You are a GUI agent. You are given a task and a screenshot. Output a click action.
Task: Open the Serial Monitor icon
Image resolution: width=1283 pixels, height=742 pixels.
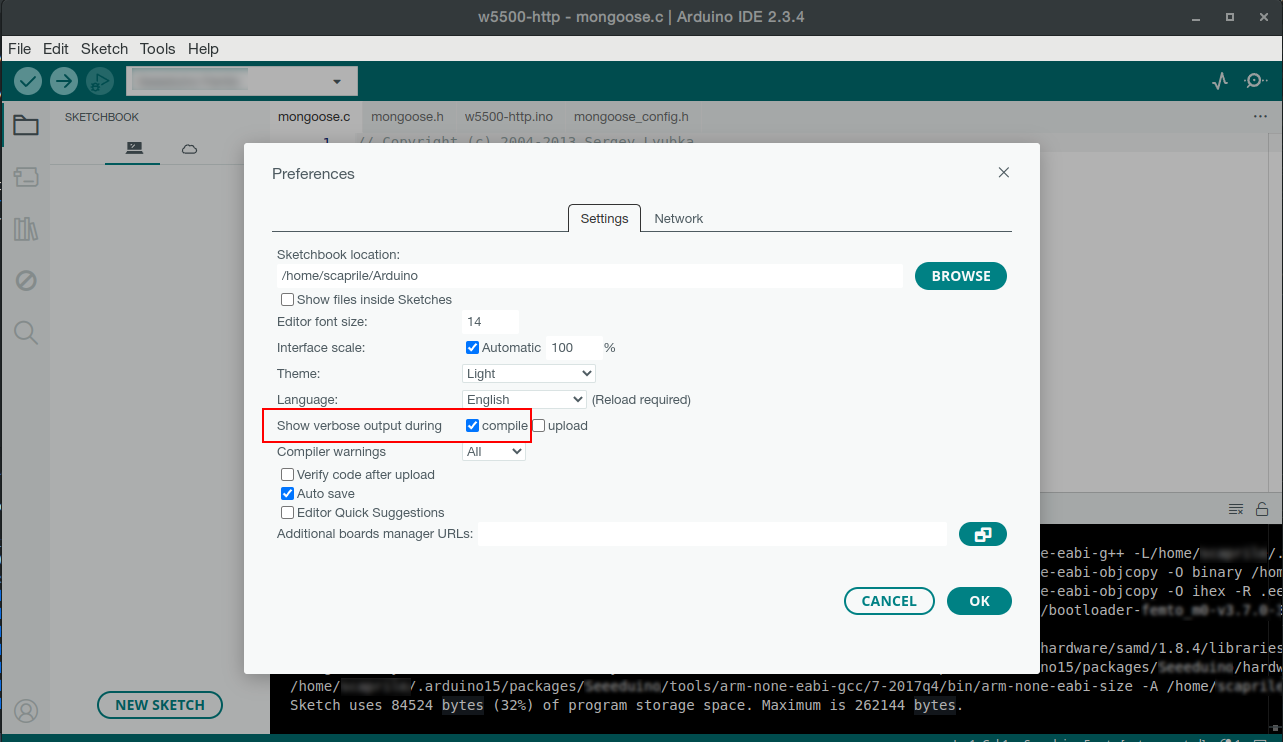1255,81
